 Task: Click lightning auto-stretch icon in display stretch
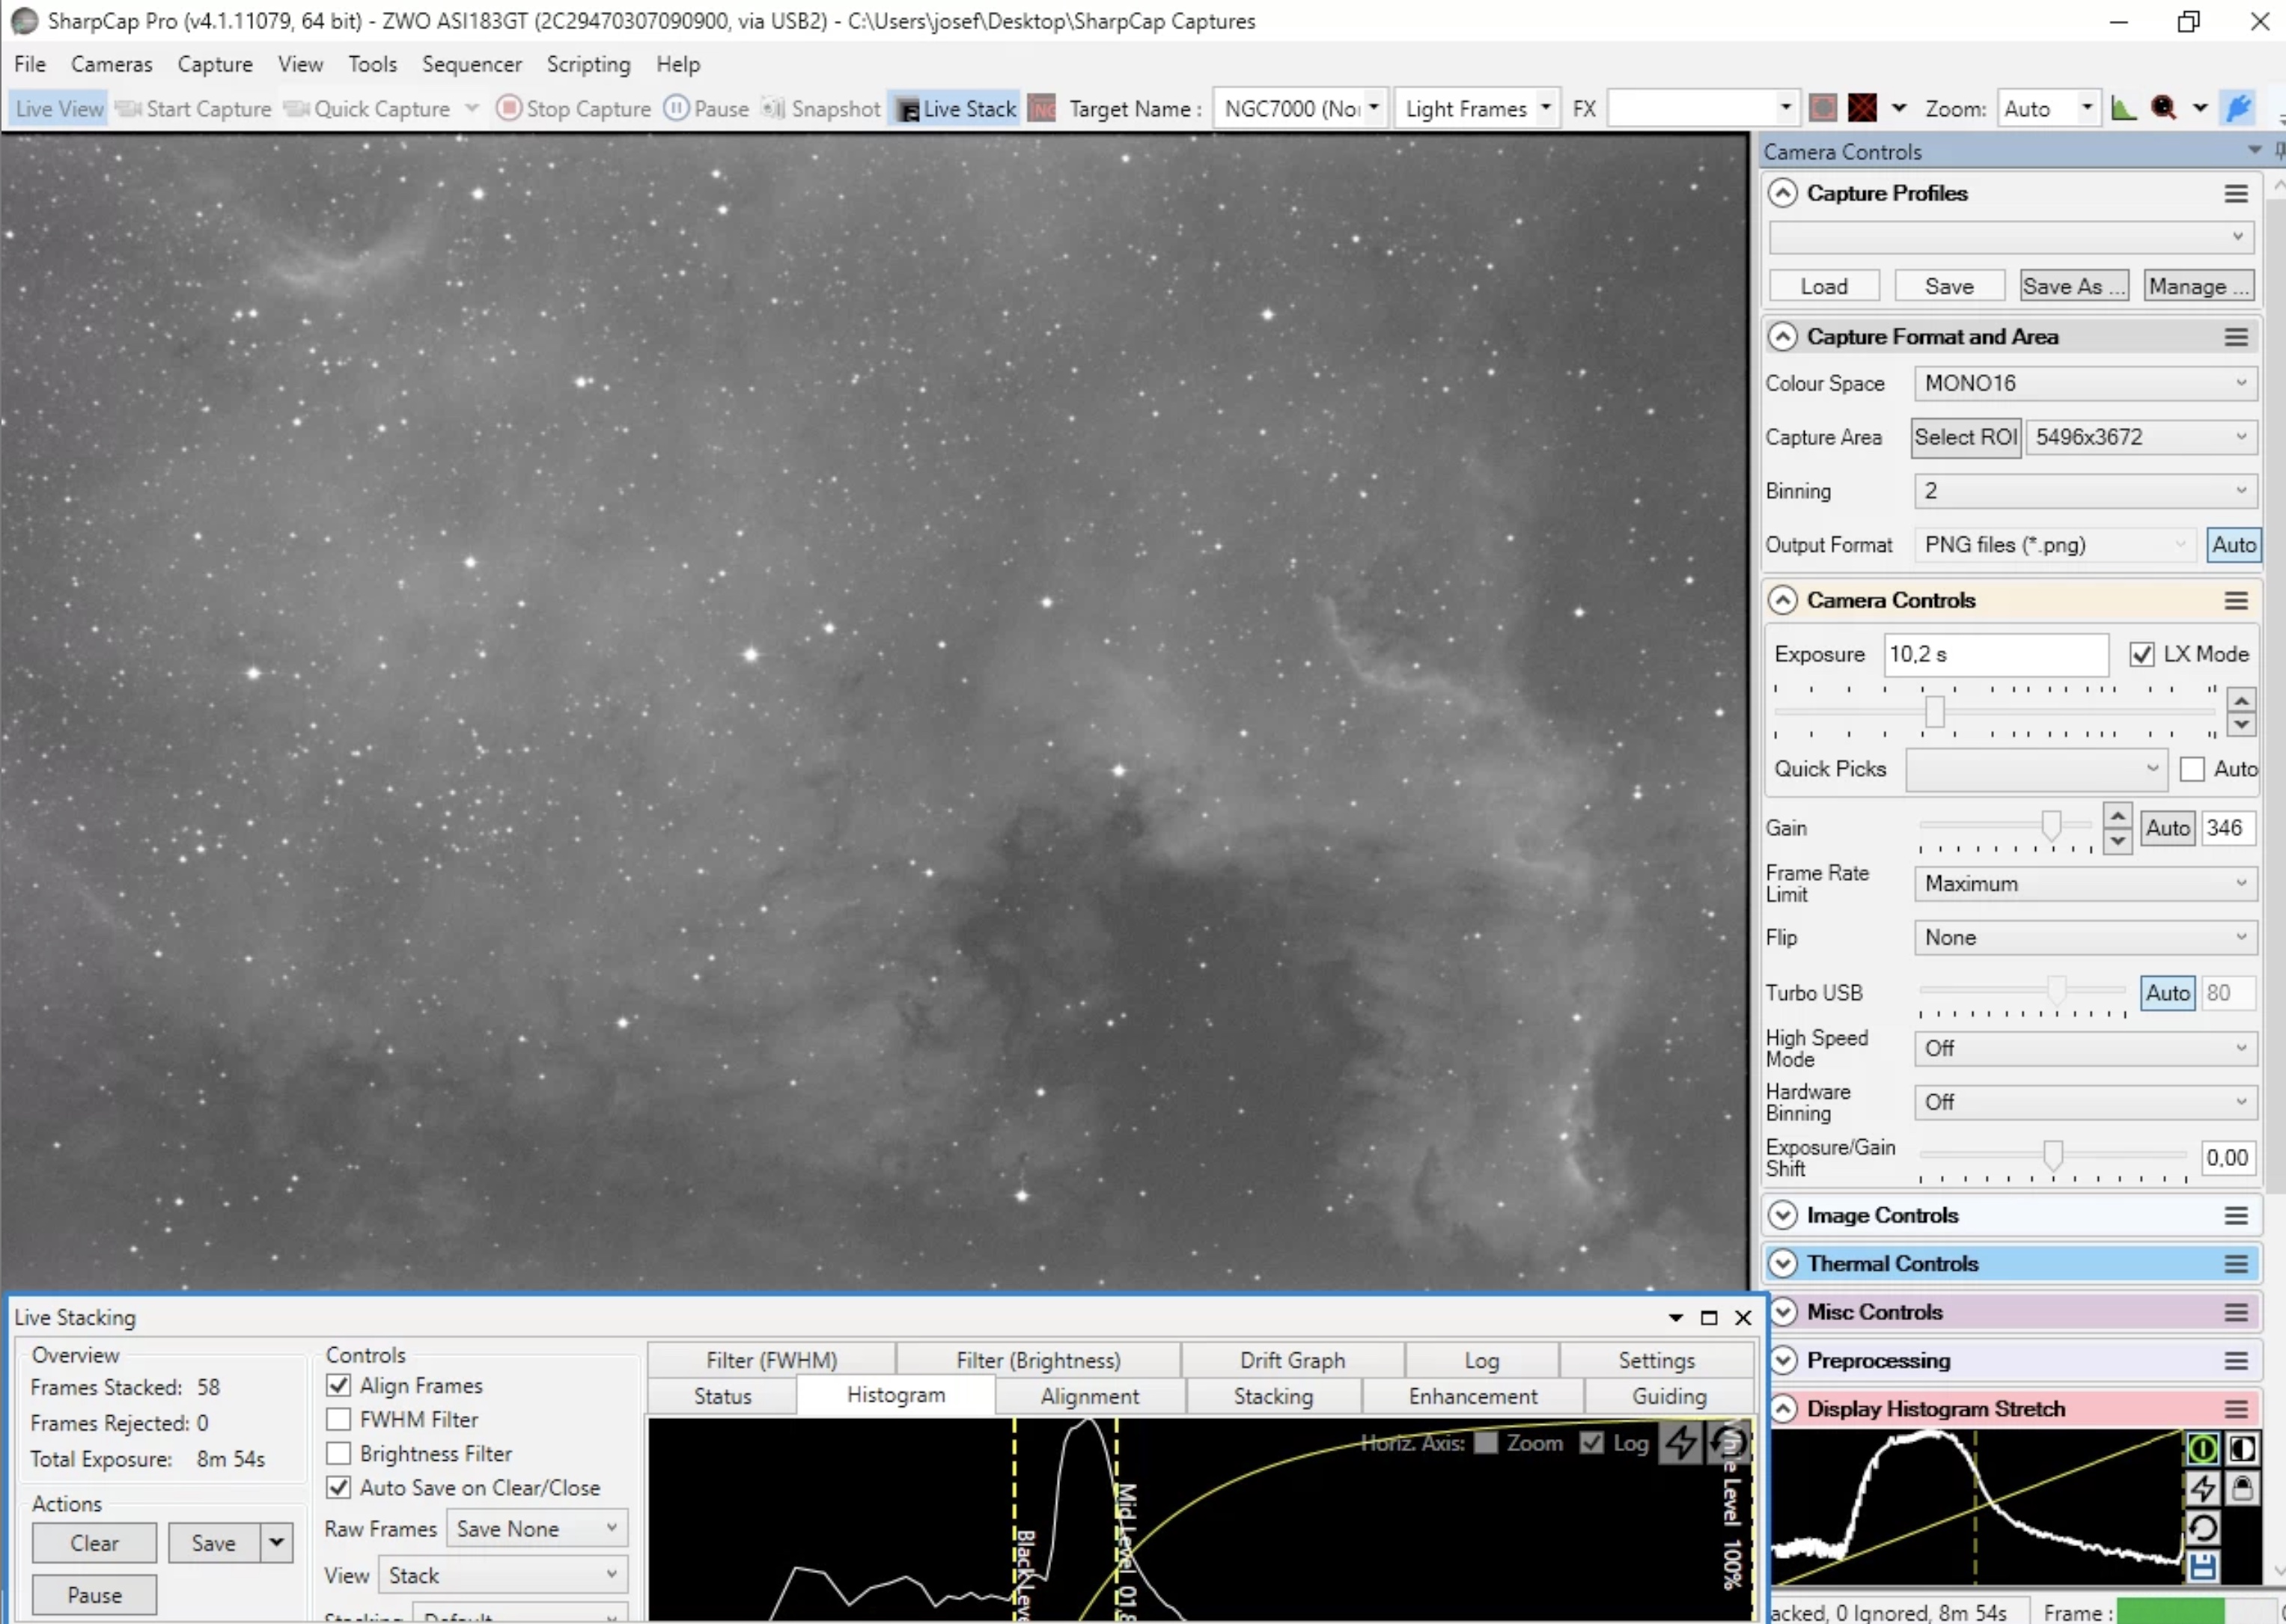[x=2202, y=1488]
